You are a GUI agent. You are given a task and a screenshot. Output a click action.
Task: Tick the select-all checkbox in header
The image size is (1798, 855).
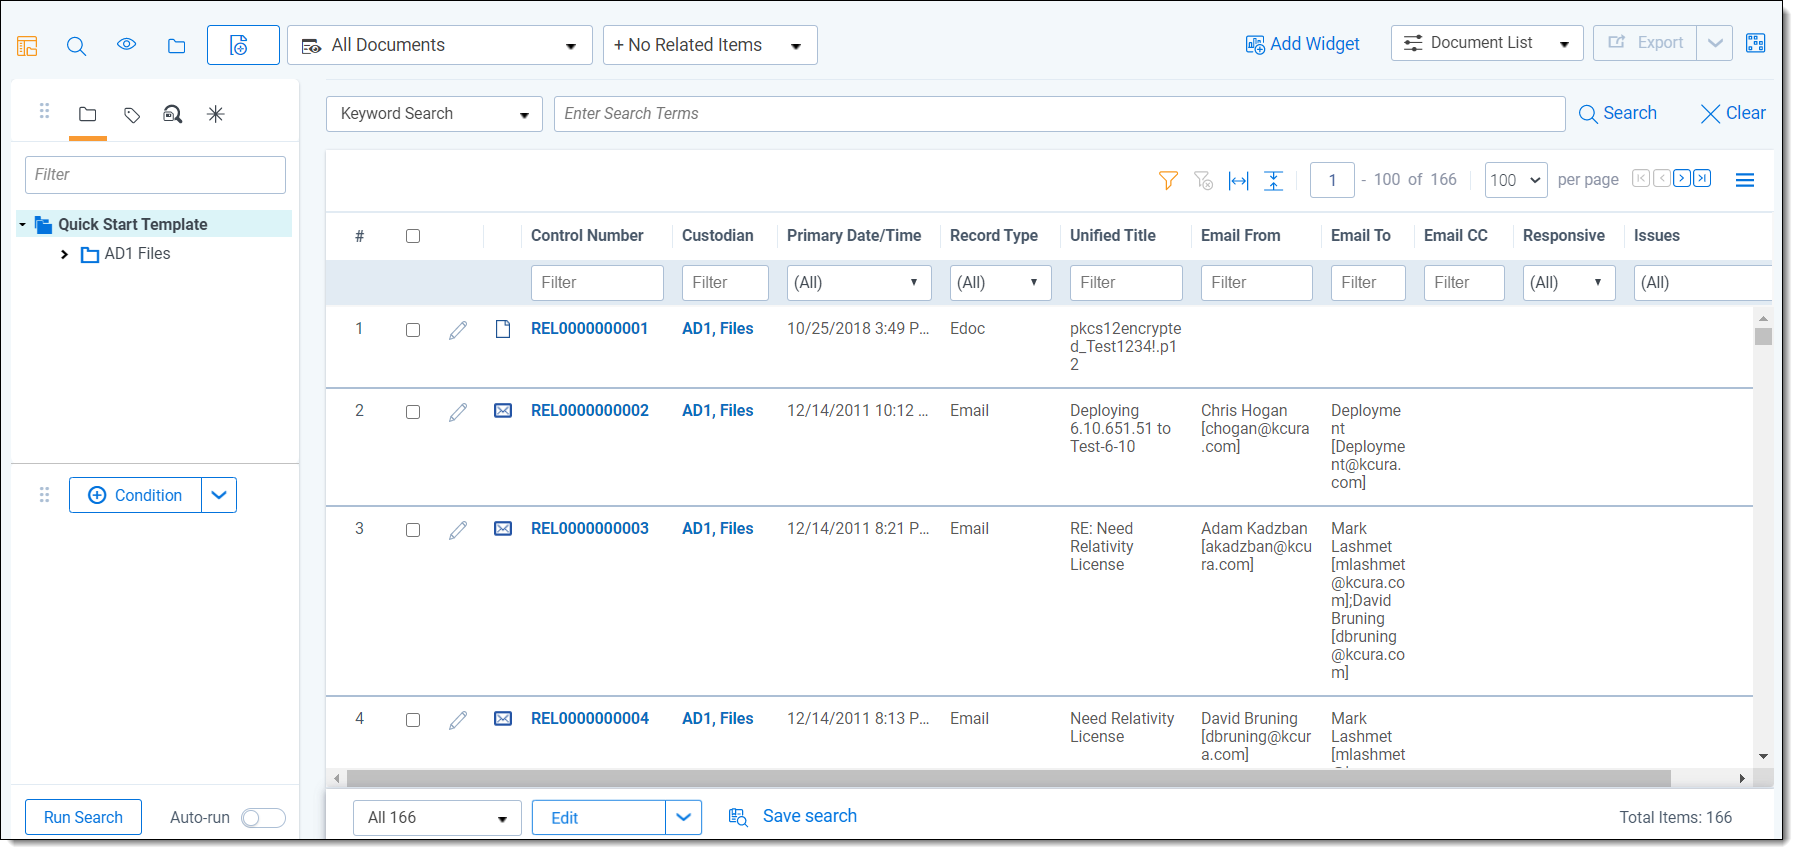[413, 236]
